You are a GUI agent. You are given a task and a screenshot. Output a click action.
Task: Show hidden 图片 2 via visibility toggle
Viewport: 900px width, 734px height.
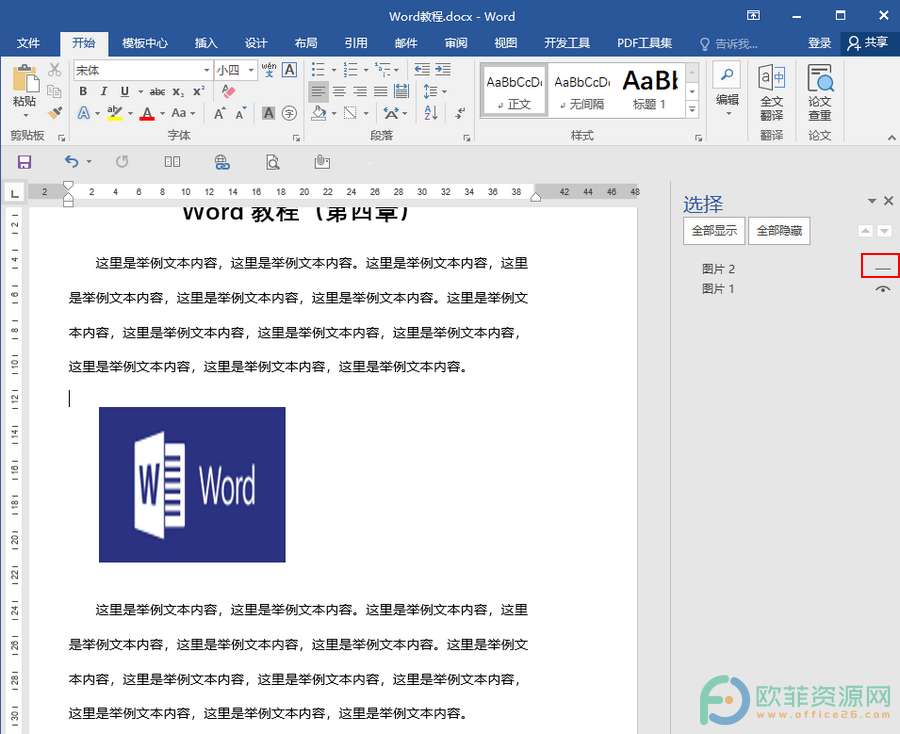(x=882, y=268)
